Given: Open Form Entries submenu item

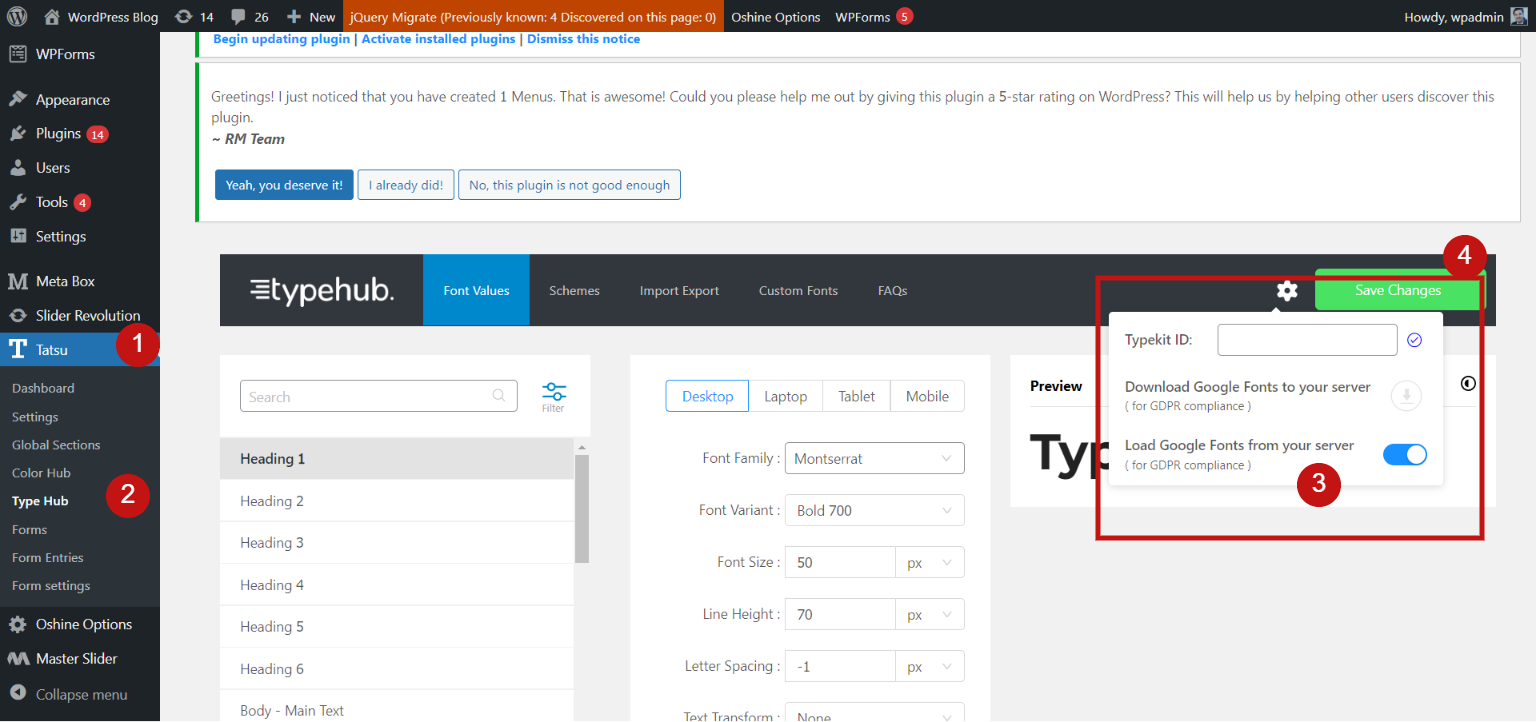Looking at the screenshot, I should (x=48, y=557).
